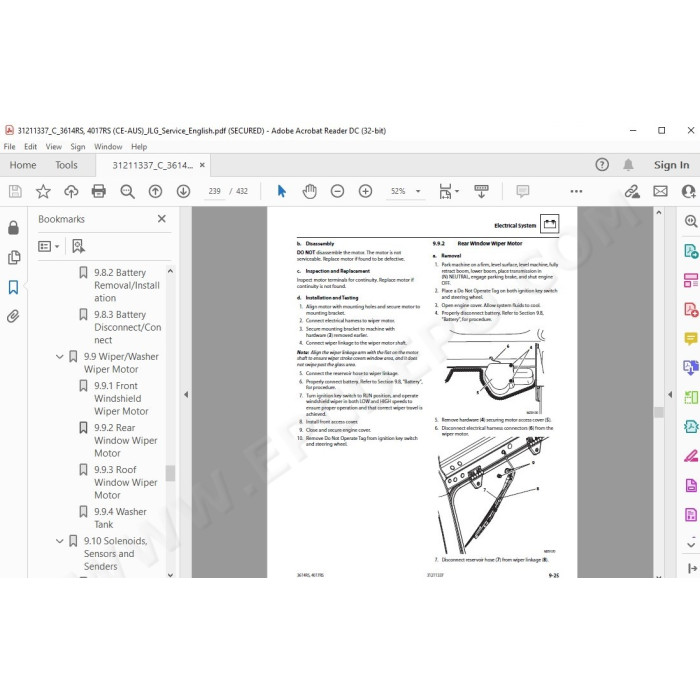Screen dimensions: 700x700
Task: Open help question mark icon
Action: pos(602,165)
